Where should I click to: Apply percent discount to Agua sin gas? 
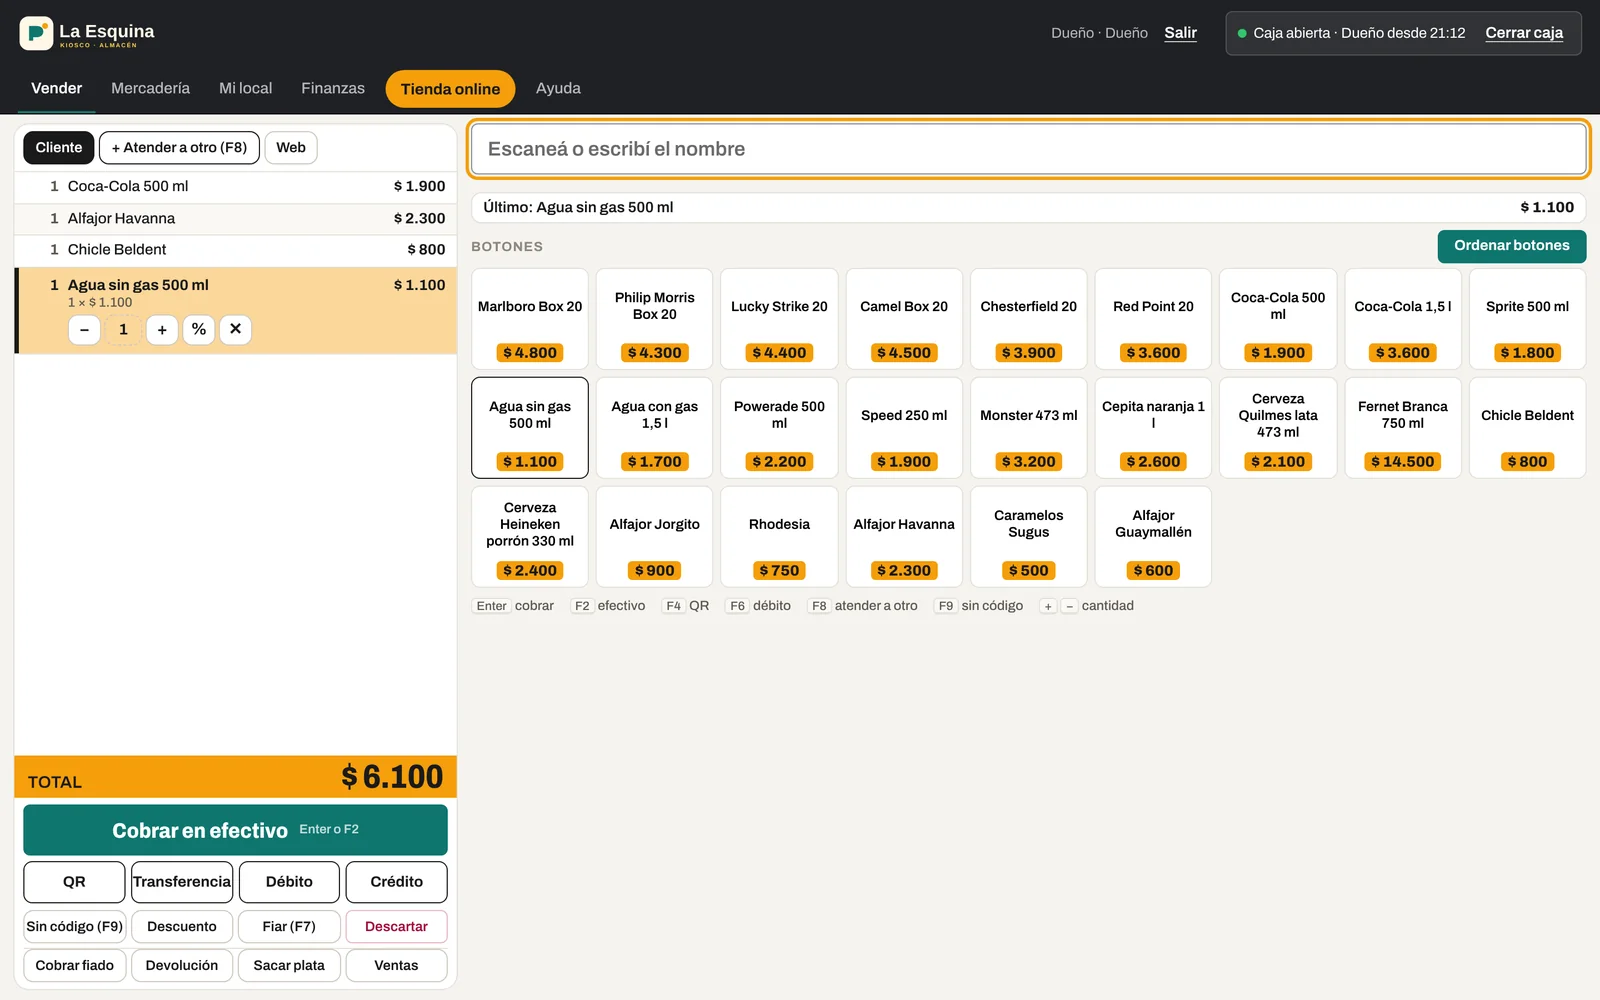click(199, 329)
